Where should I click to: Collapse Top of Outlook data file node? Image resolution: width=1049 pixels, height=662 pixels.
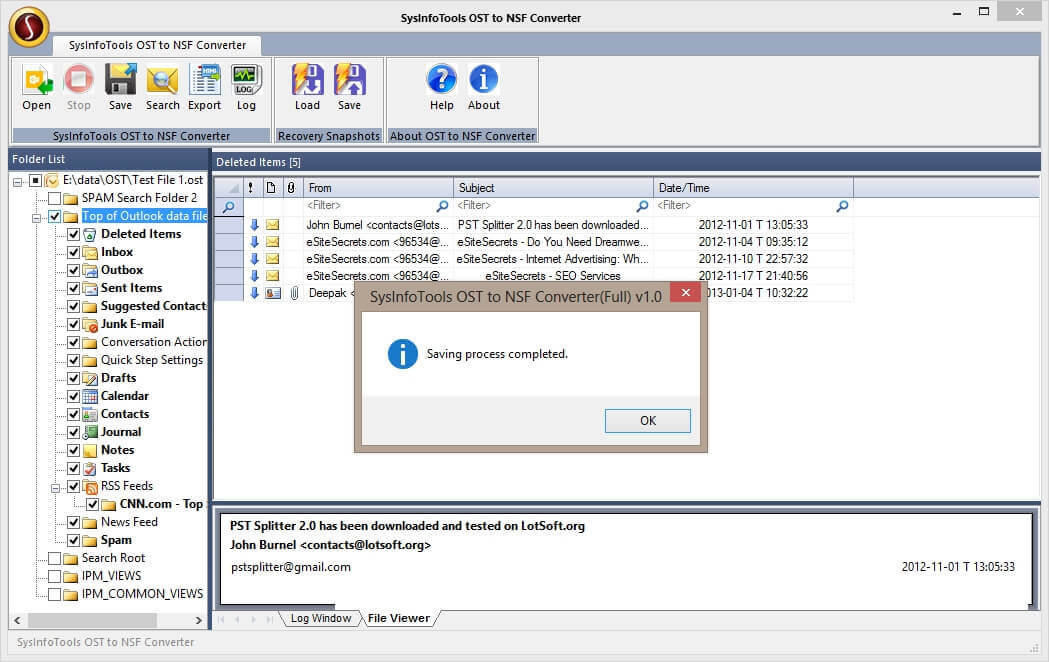coord(36,217)
